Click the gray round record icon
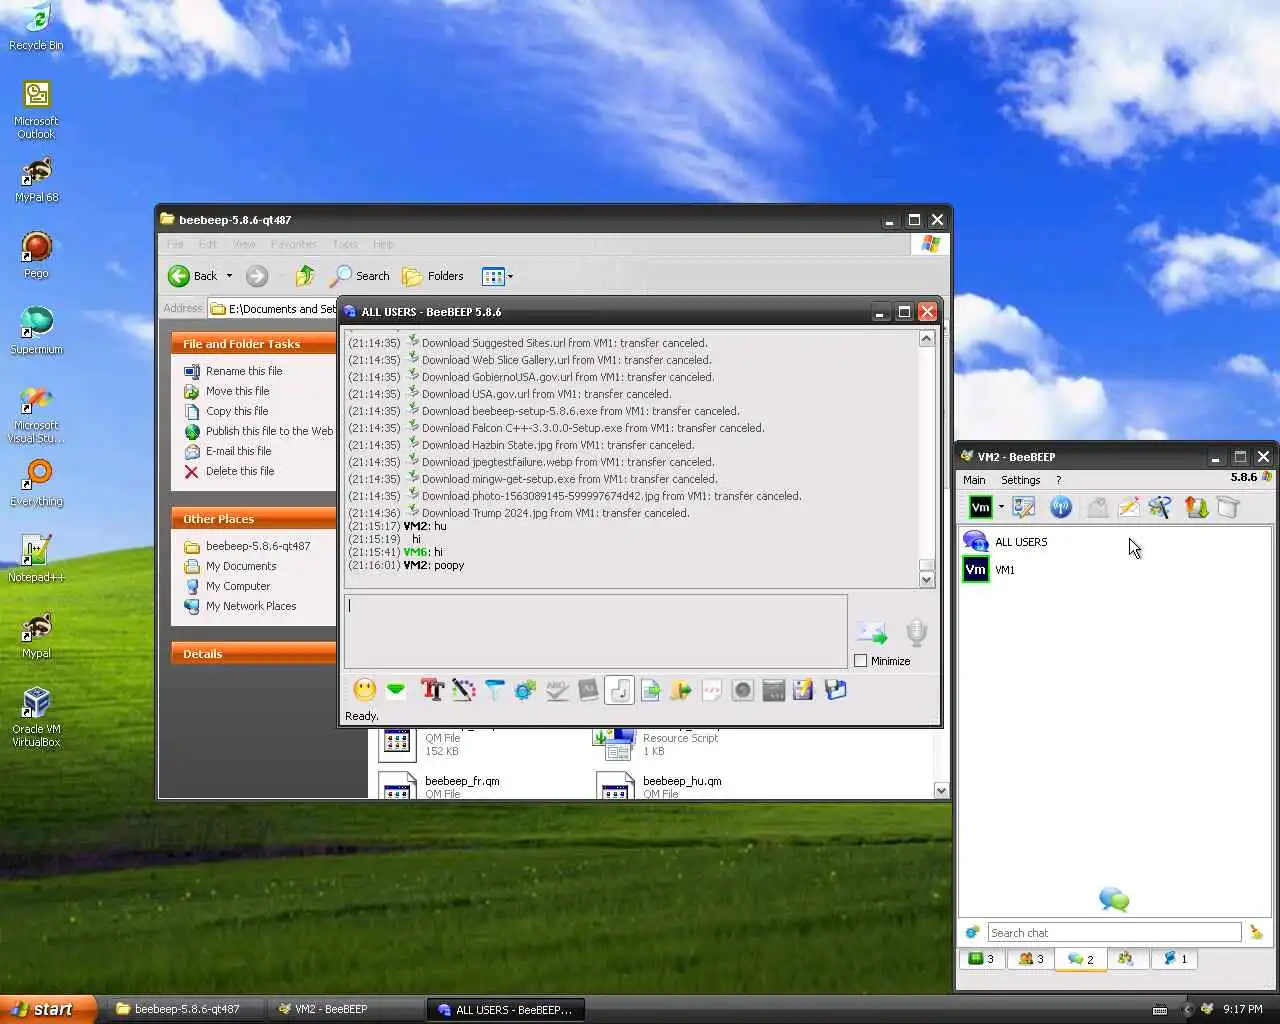The width and height of the screenshot is (1280, 1024). point(742,689)
